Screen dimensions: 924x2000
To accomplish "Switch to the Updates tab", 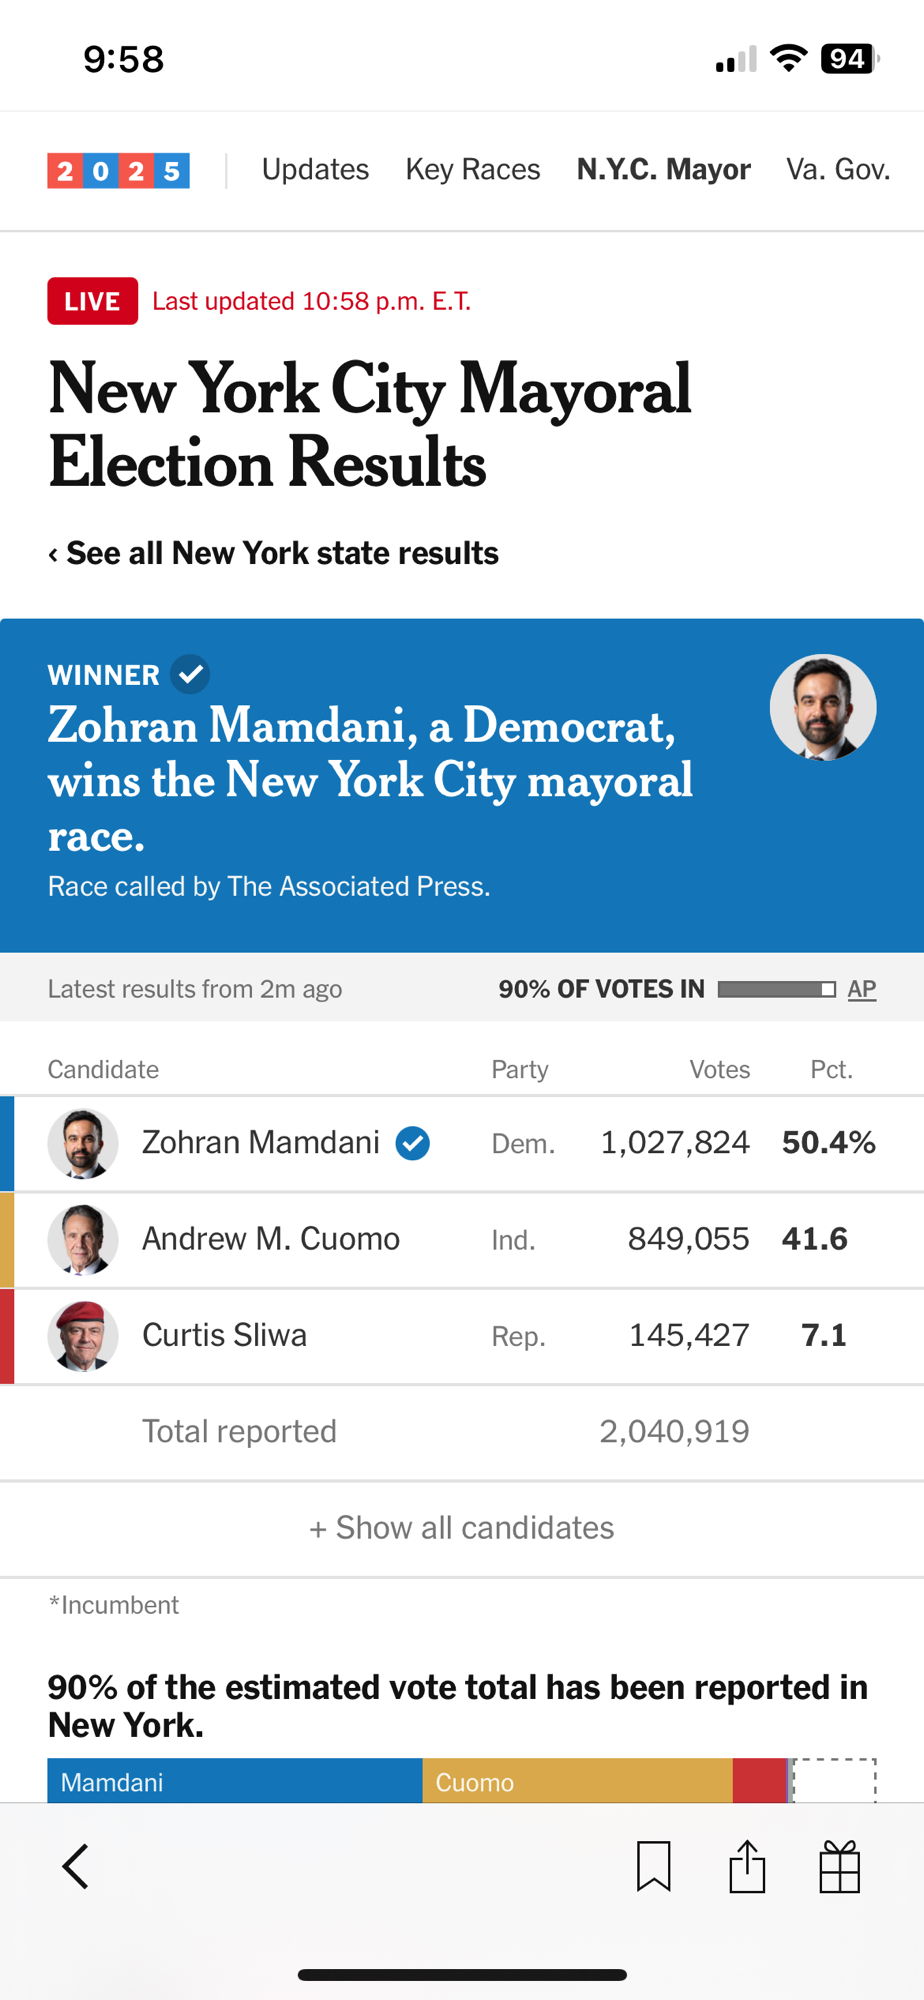I will (315, 170).
